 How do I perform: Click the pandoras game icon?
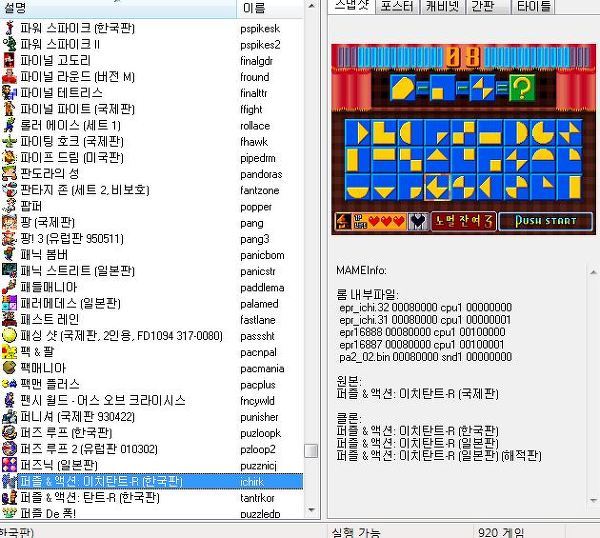[x=9, y=174]
